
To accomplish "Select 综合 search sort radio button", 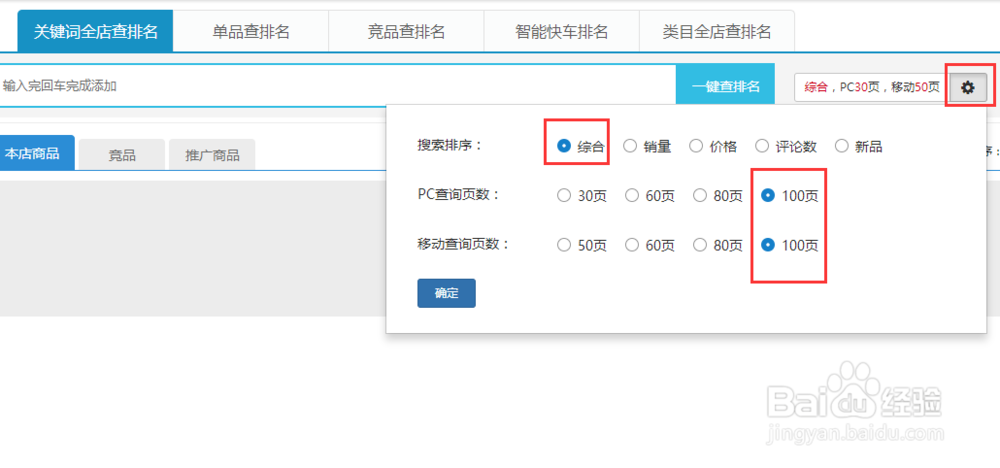I will coord(563,146).
